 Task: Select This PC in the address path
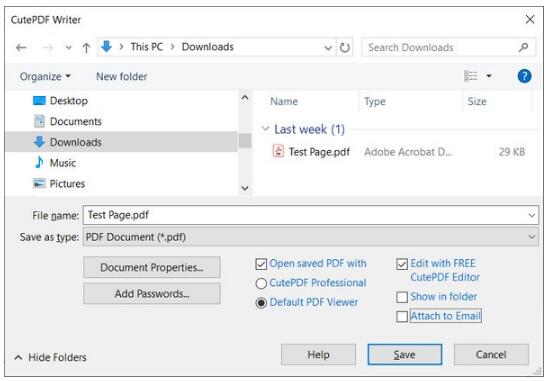coord(147,47)
